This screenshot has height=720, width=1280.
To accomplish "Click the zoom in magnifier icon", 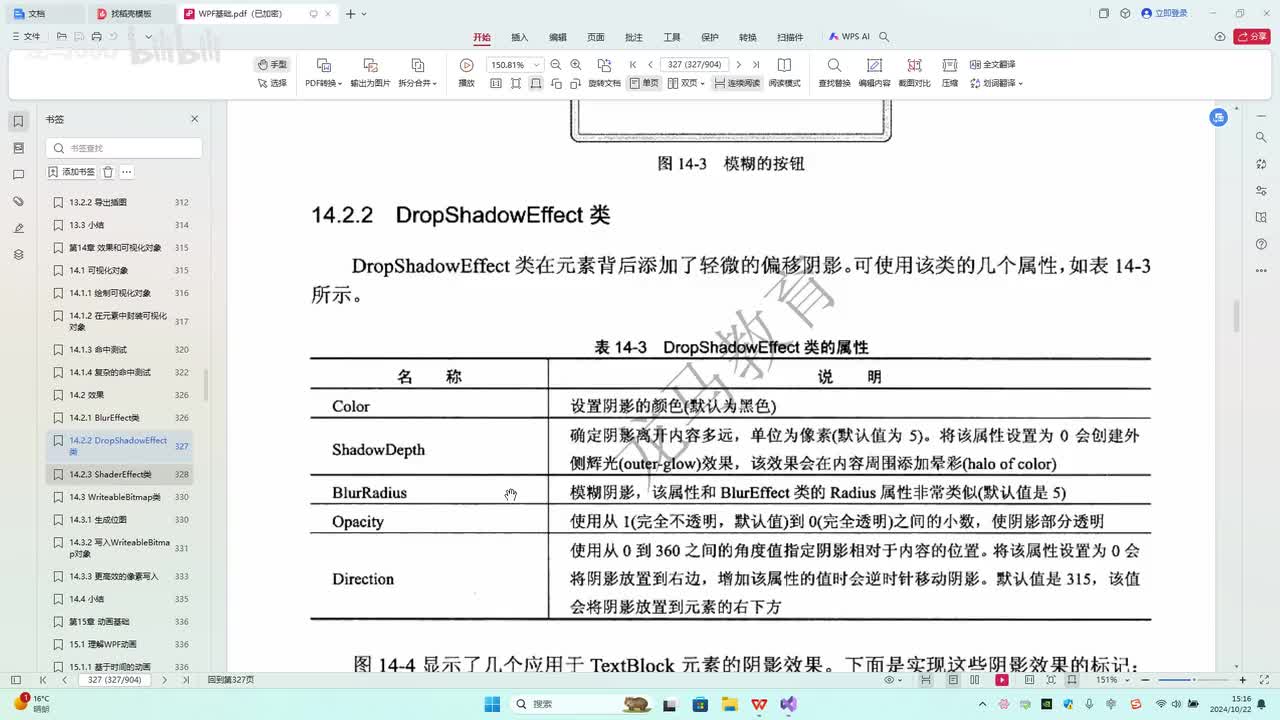I will 576,65.
